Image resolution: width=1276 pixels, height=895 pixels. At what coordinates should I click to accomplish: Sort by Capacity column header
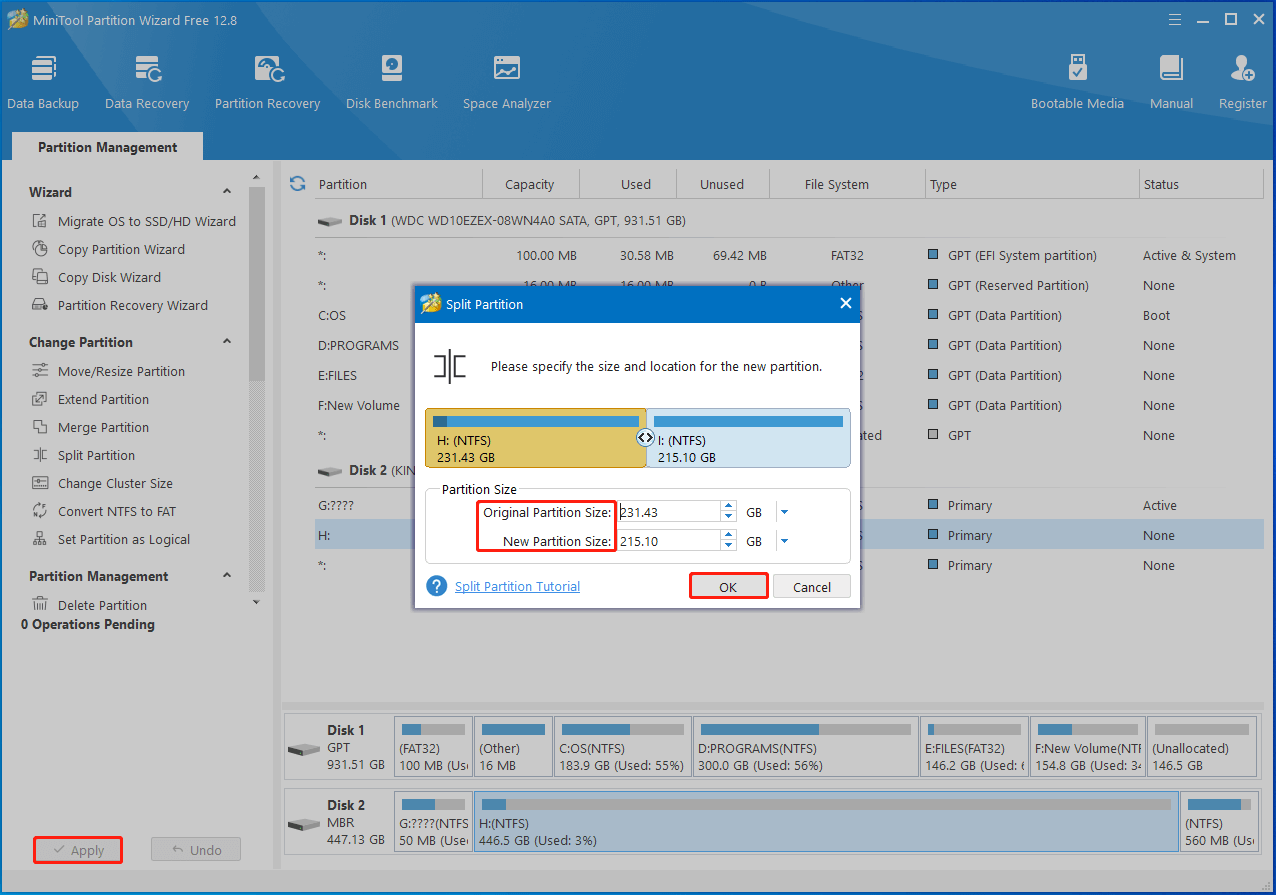click(x=530, y=184)
